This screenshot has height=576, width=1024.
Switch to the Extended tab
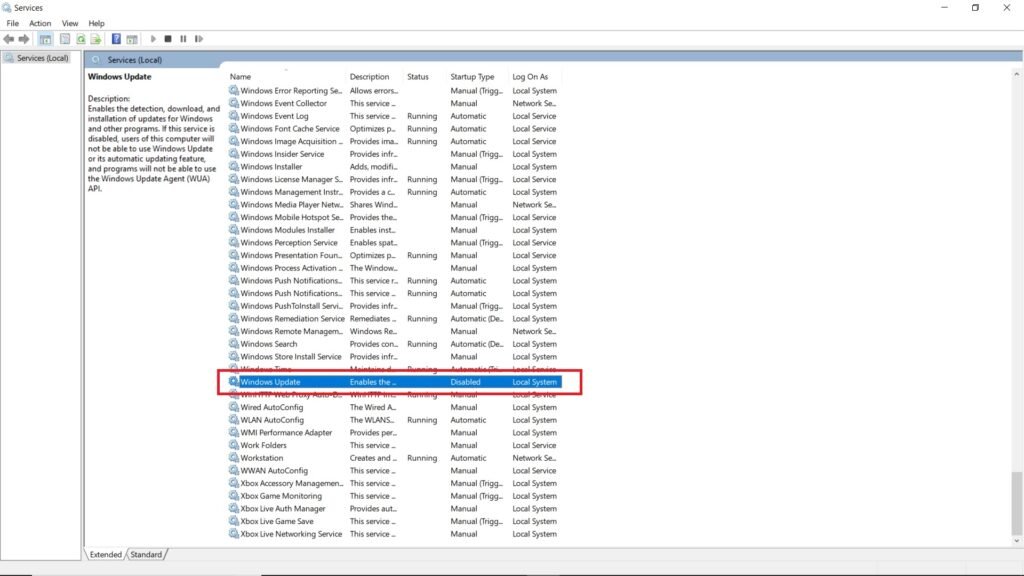[x=105, y=554]
